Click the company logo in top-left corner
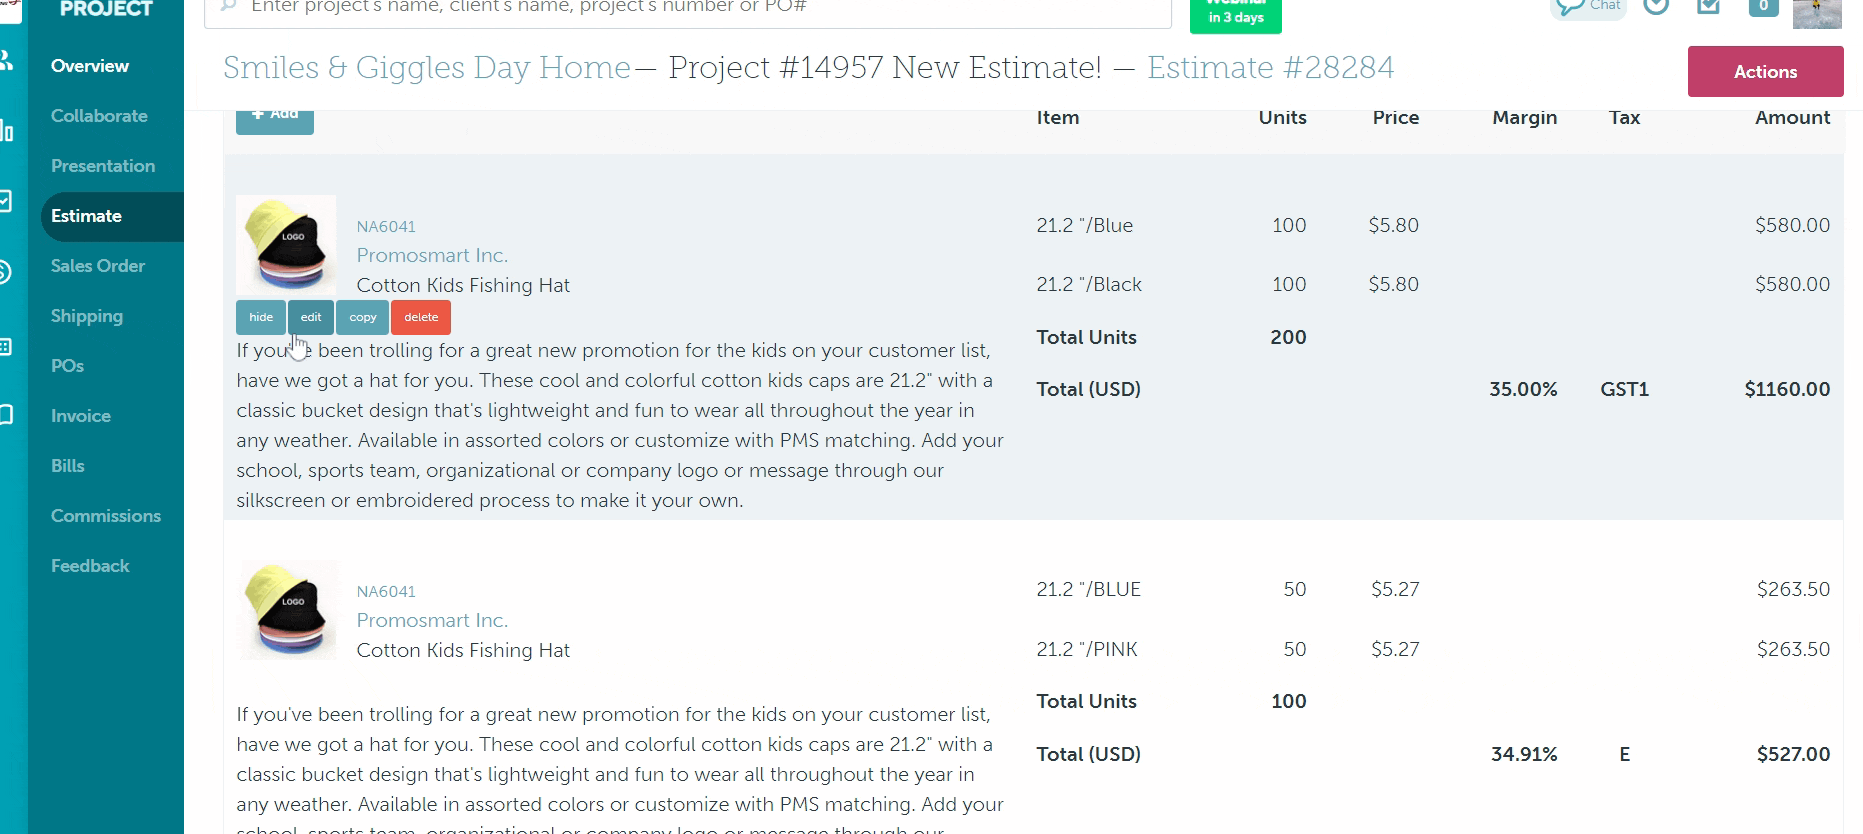This screenshot has height=834, width=1863. click(x=10, y=10)
